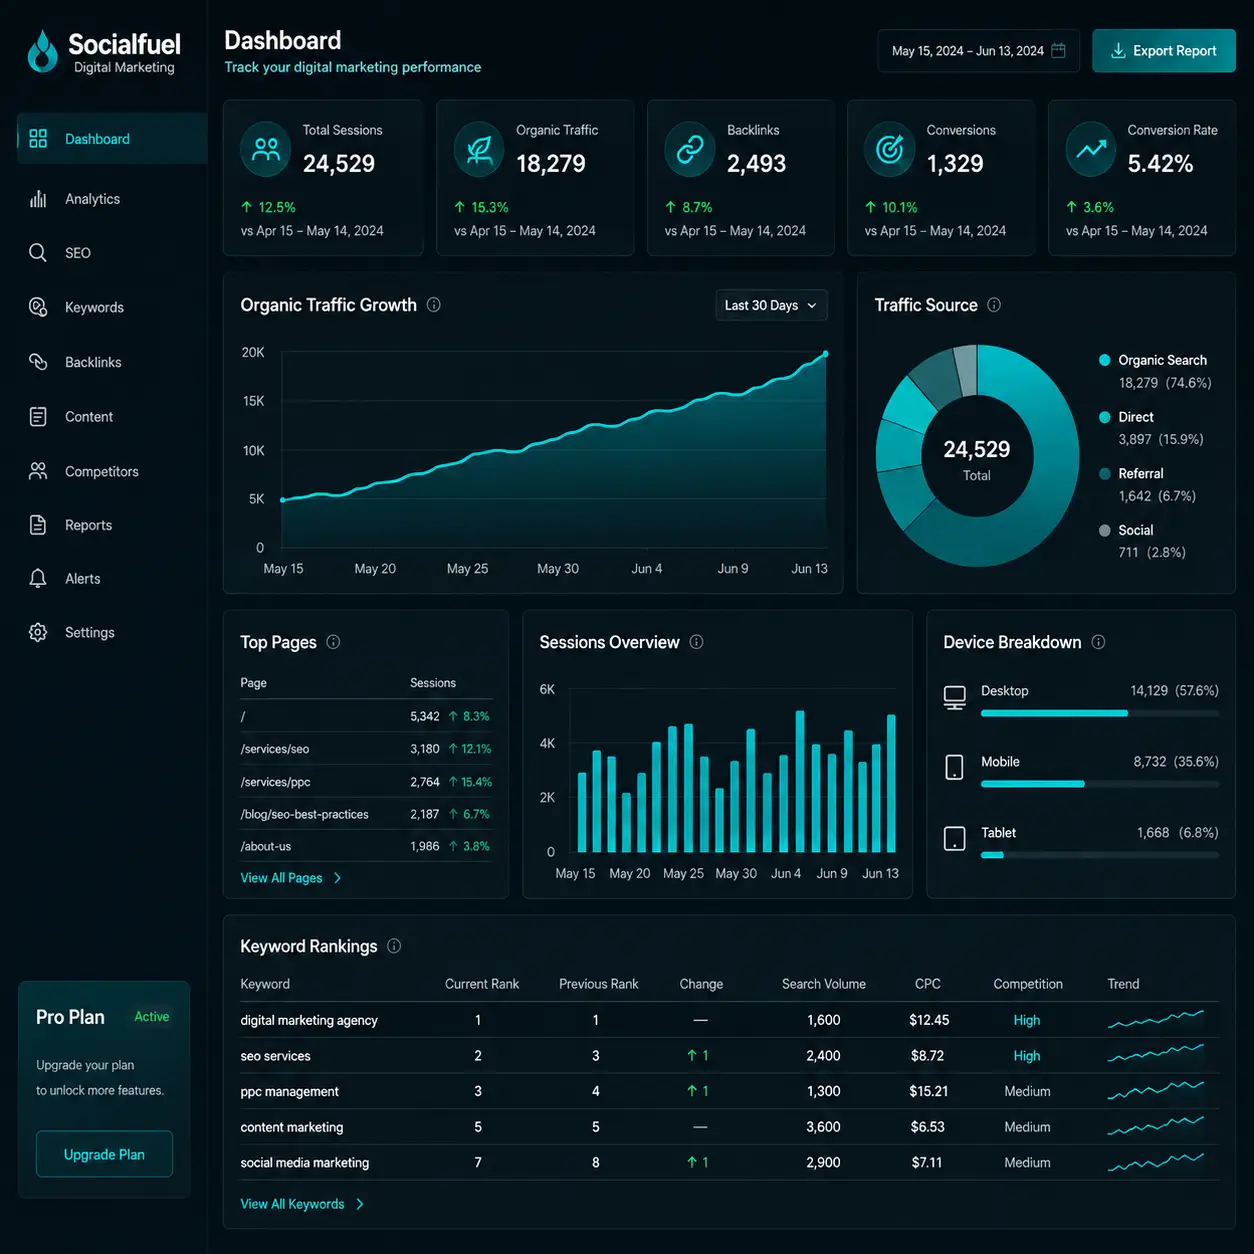Click info icon next to Traffic Source
1254x1254 pixels.
coord(994,305)
